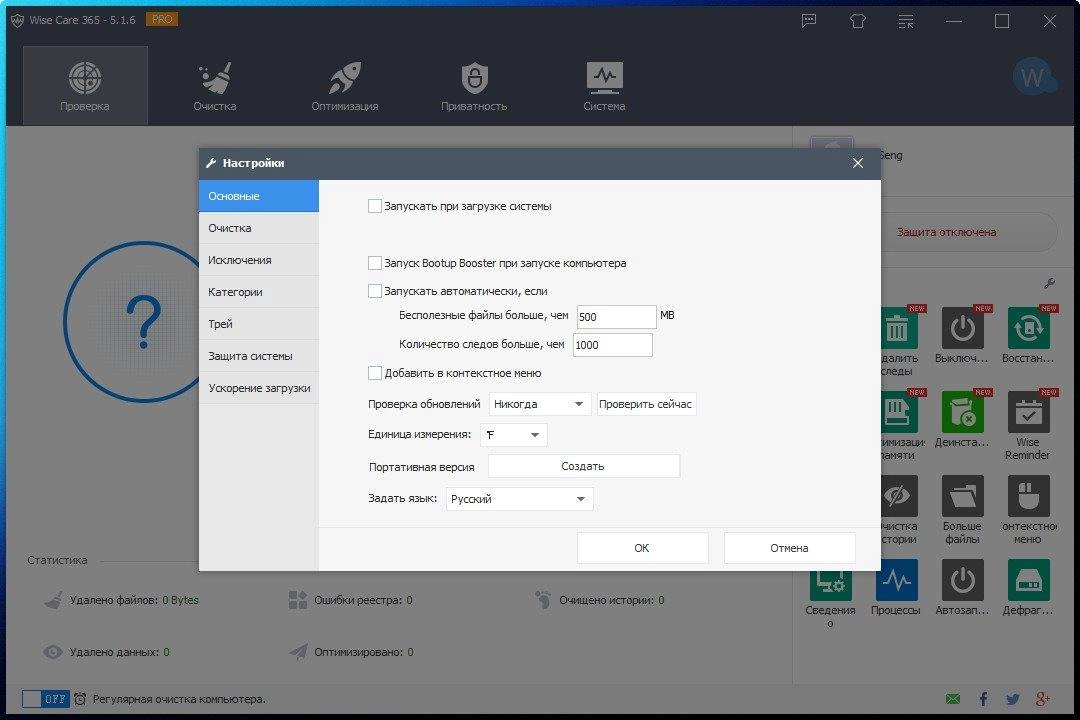Launch the Автозап... power tool

962,588
